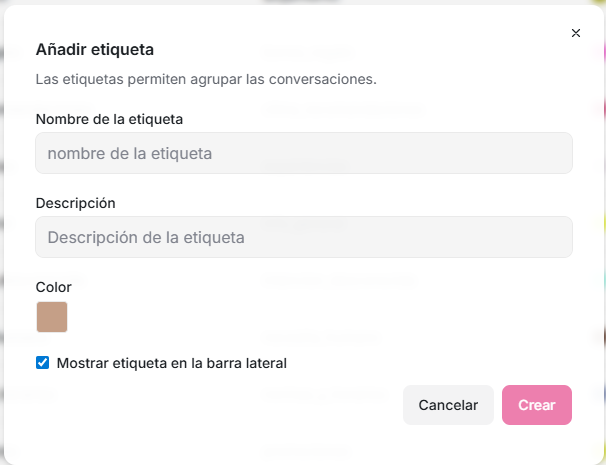Click the "Color" label above the swatch

tap(54, 287)
